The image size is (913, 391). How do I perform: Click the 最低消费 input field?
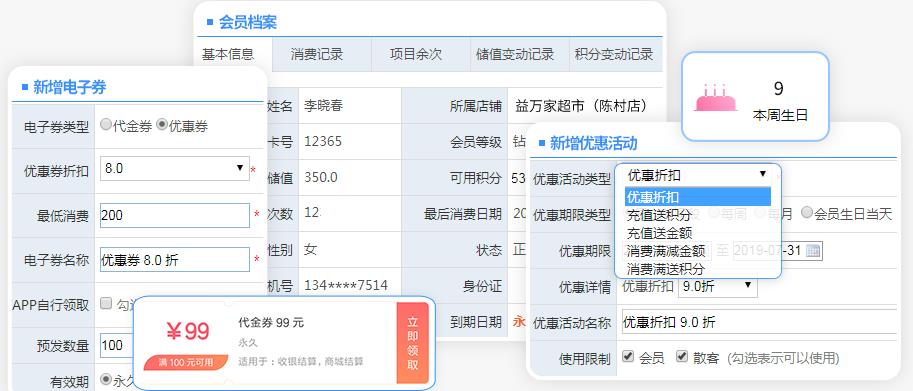175,215
